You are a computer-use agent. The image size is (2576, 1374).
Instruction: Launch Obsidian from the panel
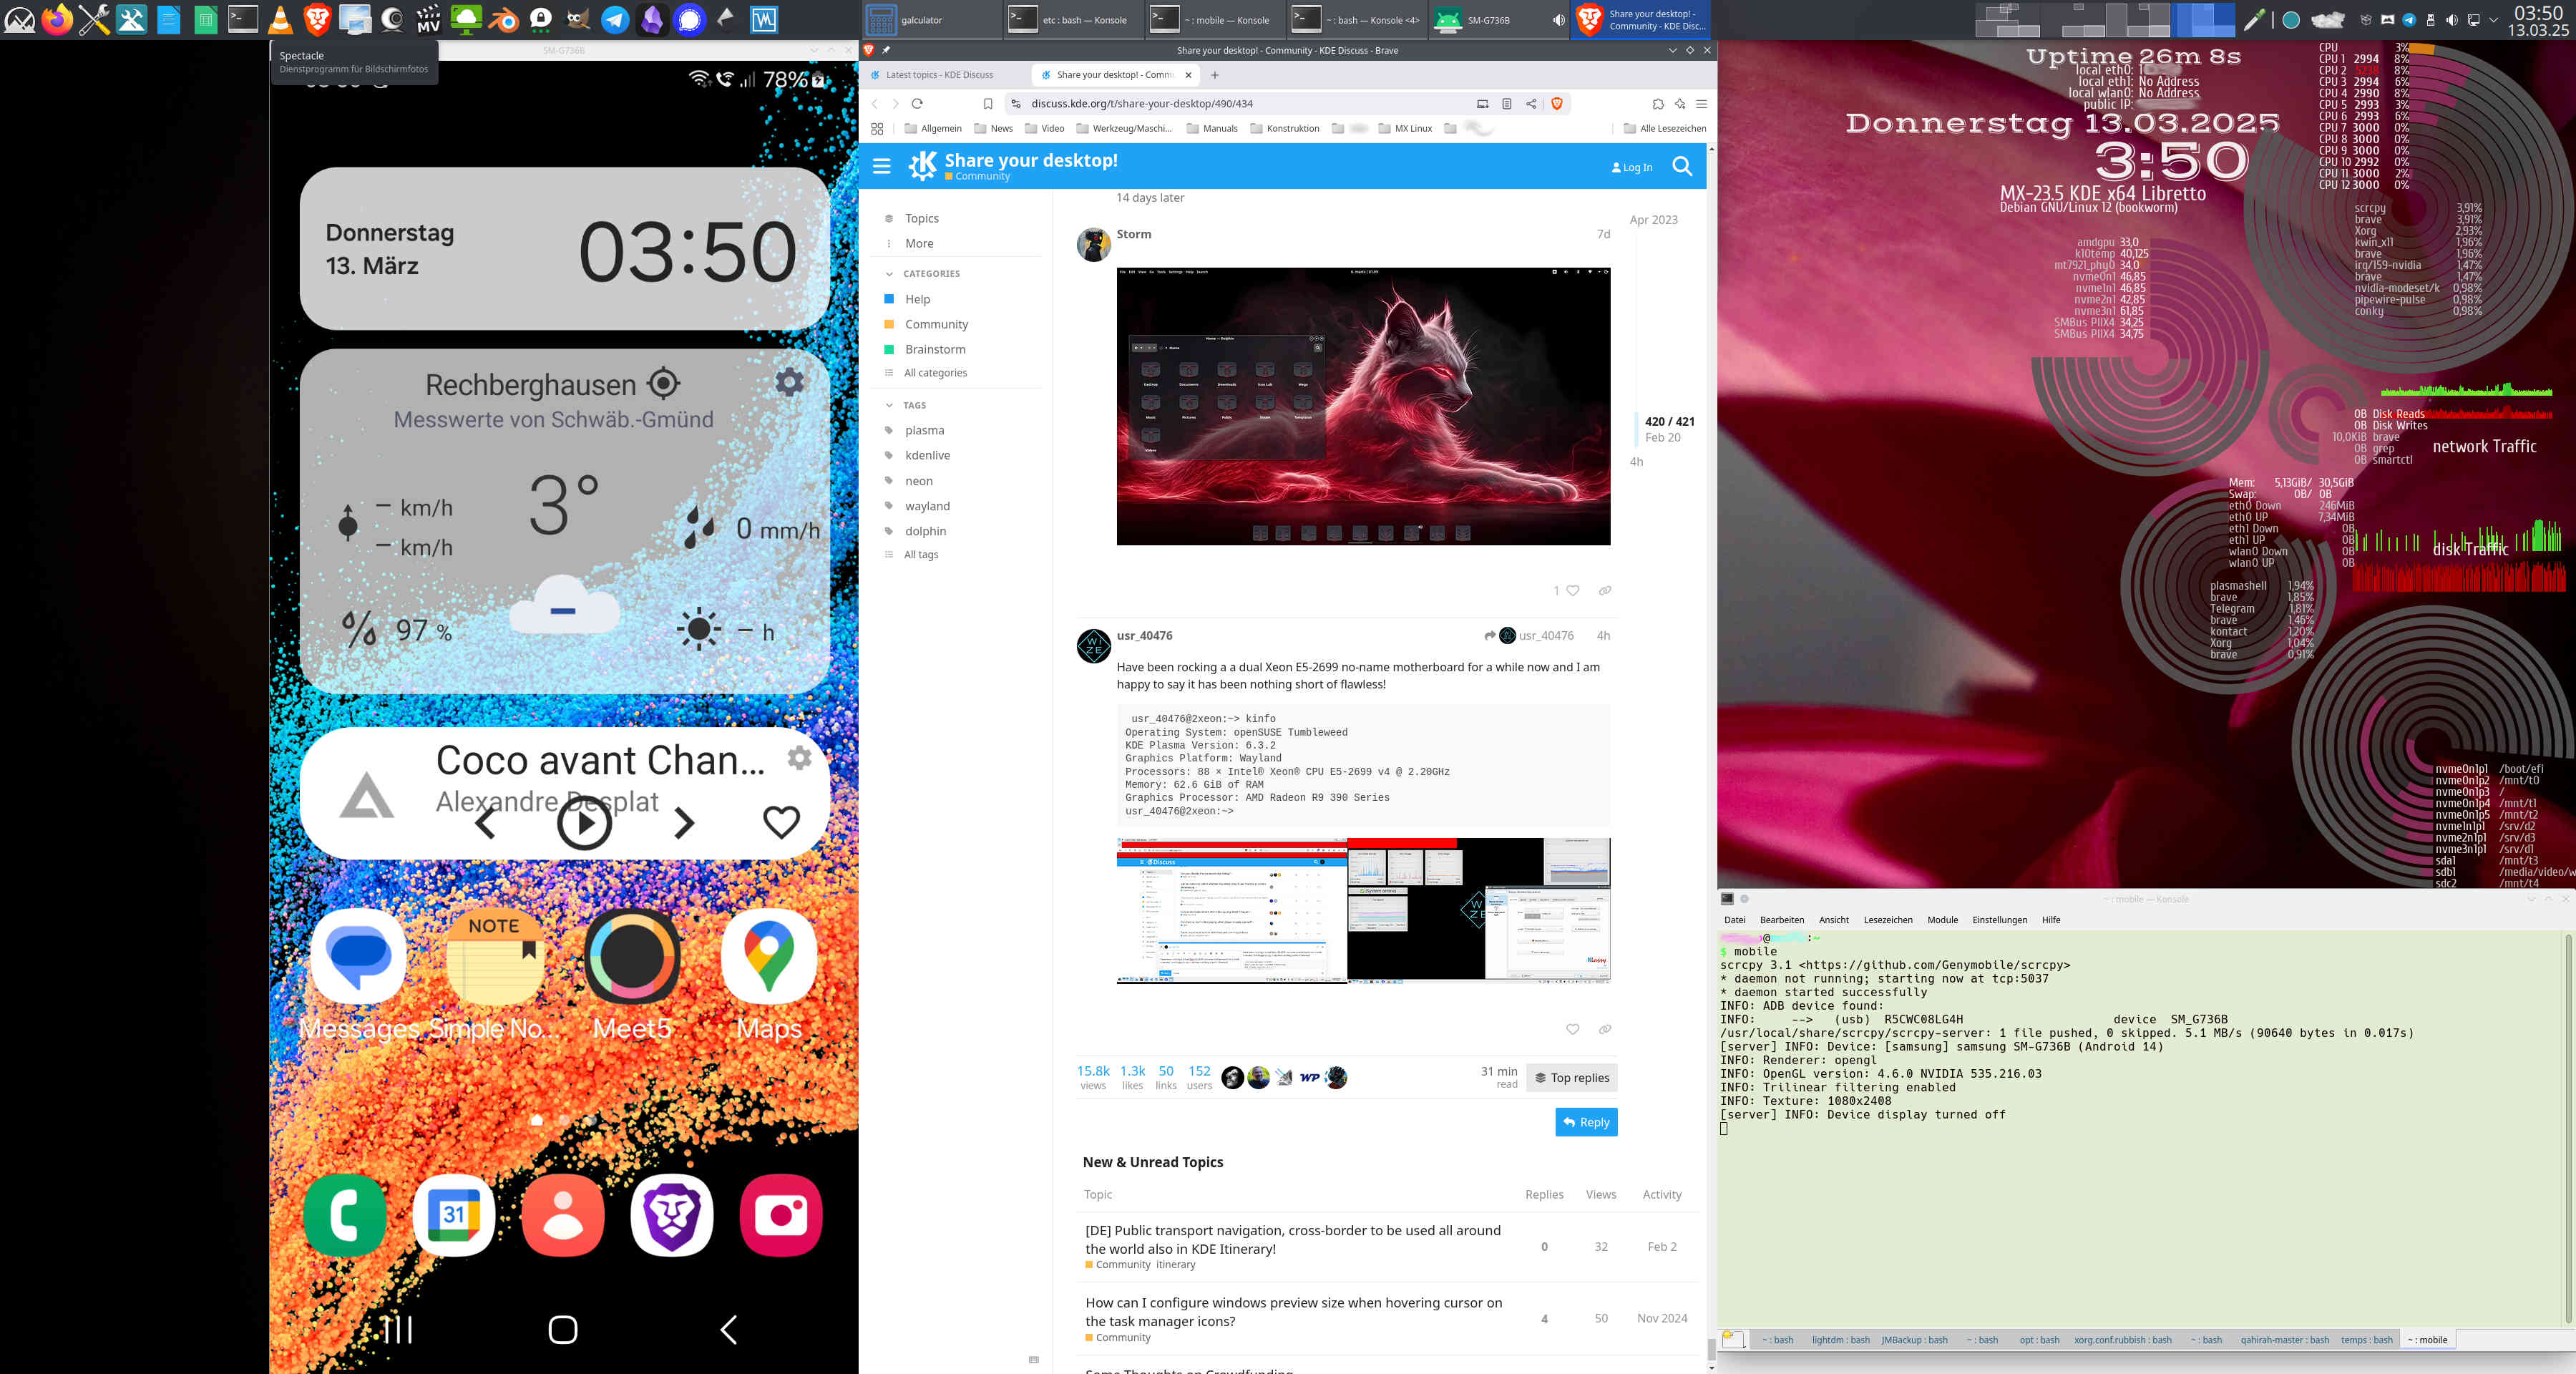point(652,19)
